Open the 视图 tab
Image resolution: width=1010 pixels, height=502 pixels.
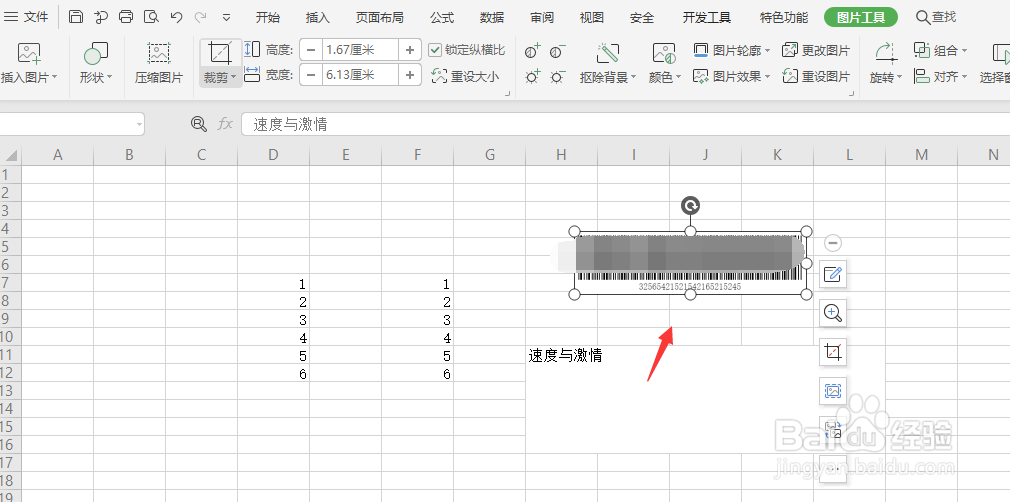[x=592, y=17]
